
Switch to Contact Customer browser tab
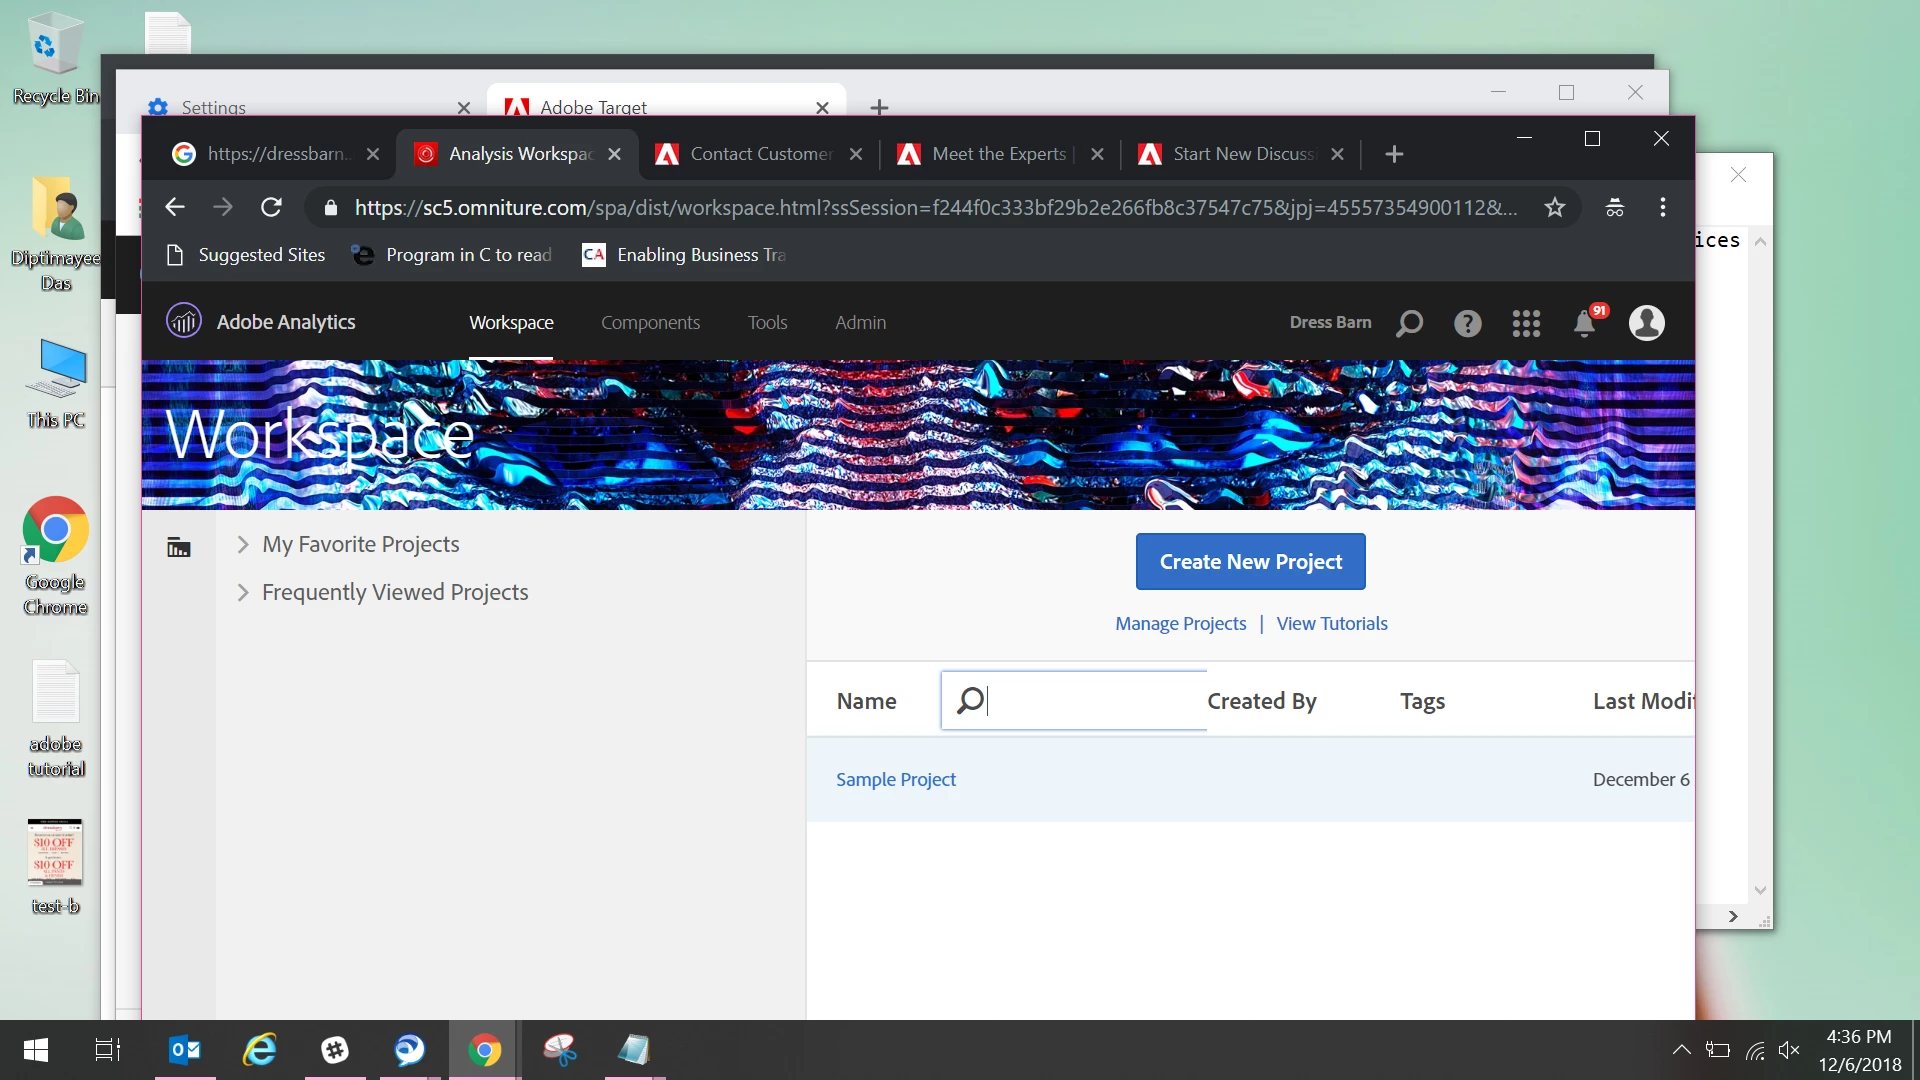pyautogui.click(x=760, y=154)
